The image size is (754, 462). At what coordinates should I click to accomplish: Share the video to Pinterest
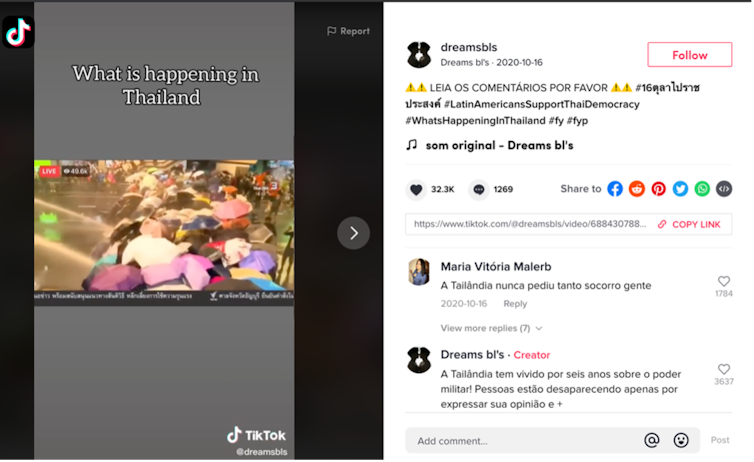tap(659, 189)
